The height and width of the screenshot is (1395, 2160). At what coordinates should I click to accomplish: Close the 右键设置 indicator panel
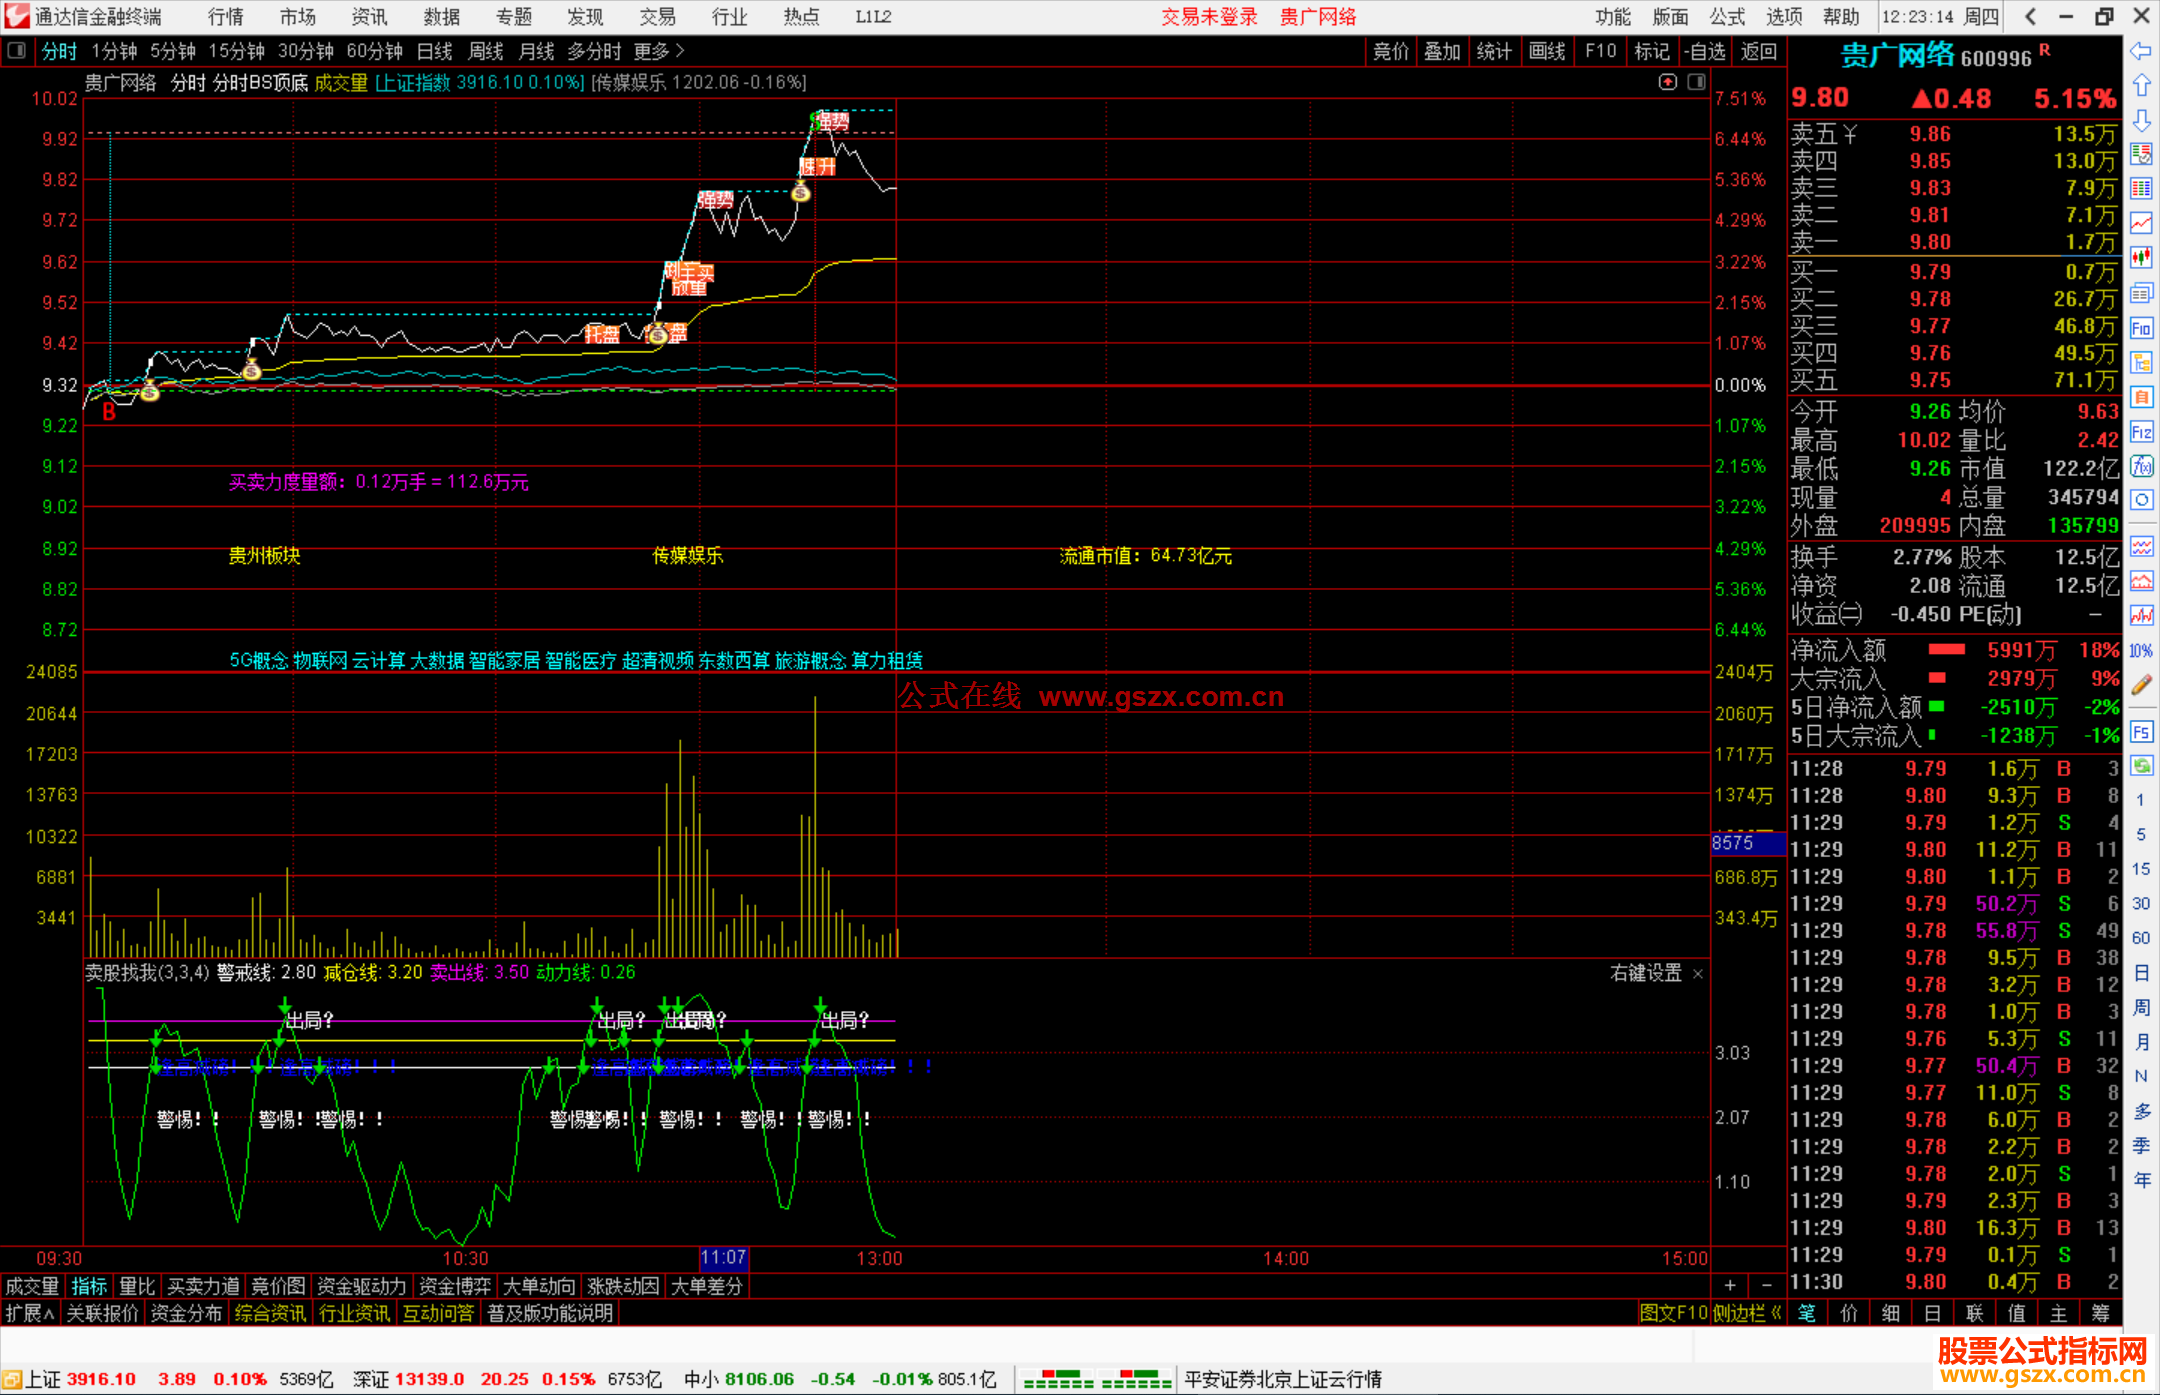tap(1697, 973)
